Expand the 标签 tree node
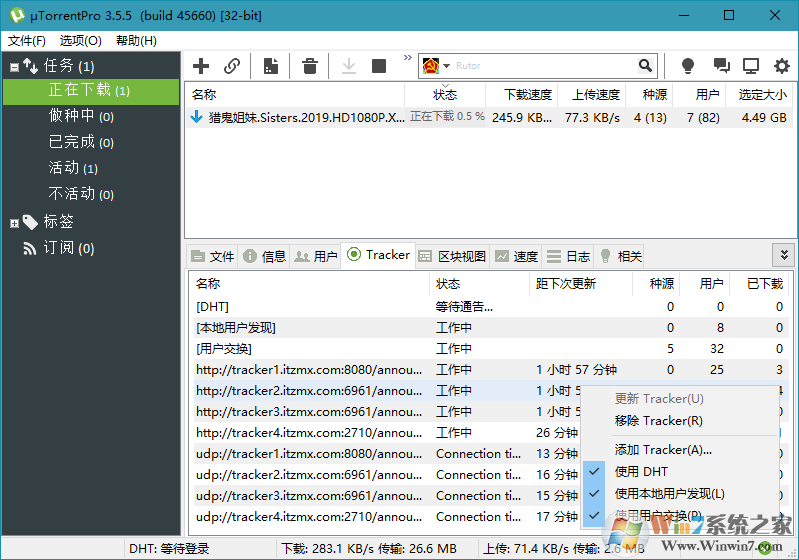 [14, 223]
